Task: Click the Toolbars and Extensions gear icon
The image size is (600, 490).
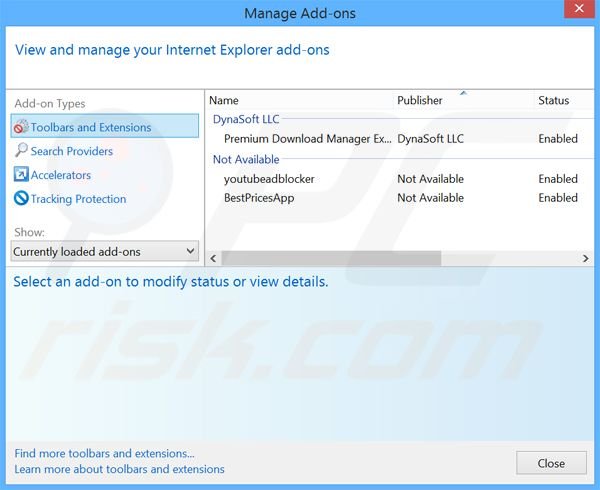Action: [x=21, y=127]
